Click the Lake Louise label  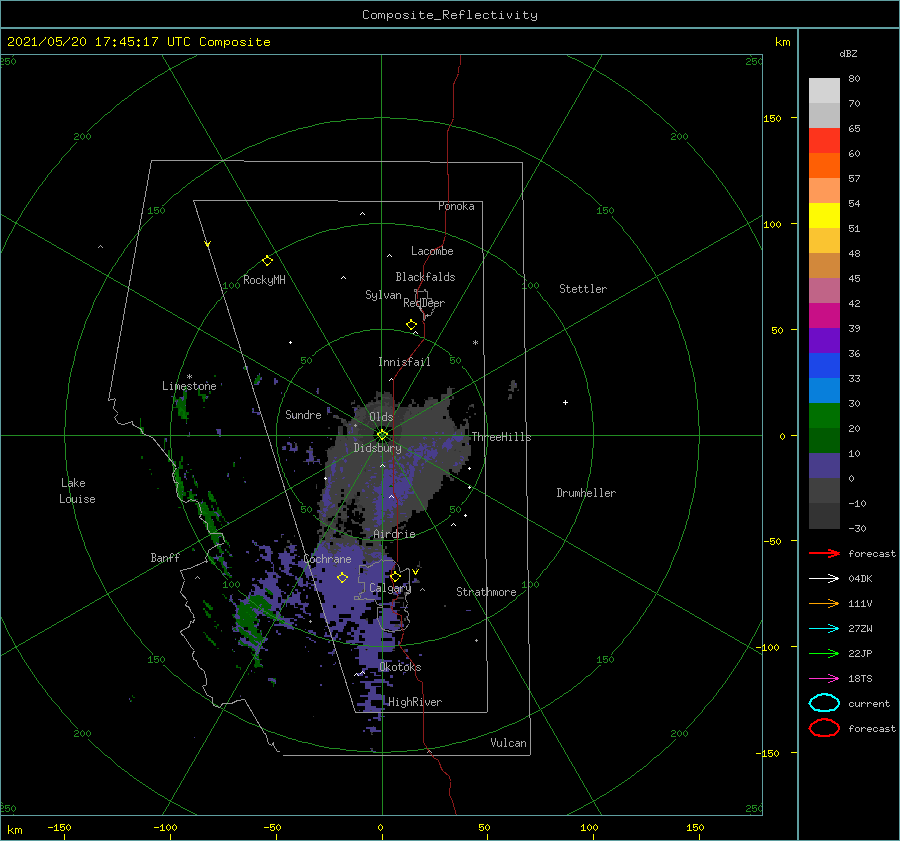point(77,491)
